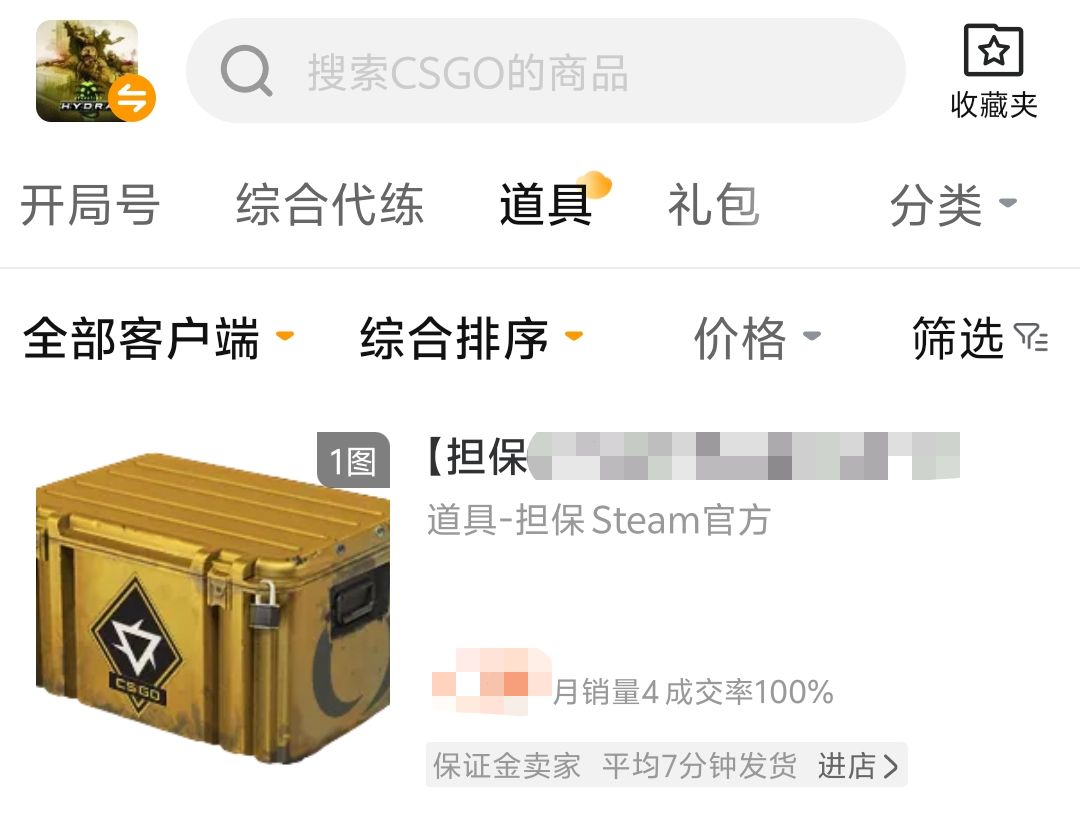Click the 筛选 filter funnel icon
The width and height of the screenshot is (1080, 815).
pyautogui.click(x=1031, y=337)
